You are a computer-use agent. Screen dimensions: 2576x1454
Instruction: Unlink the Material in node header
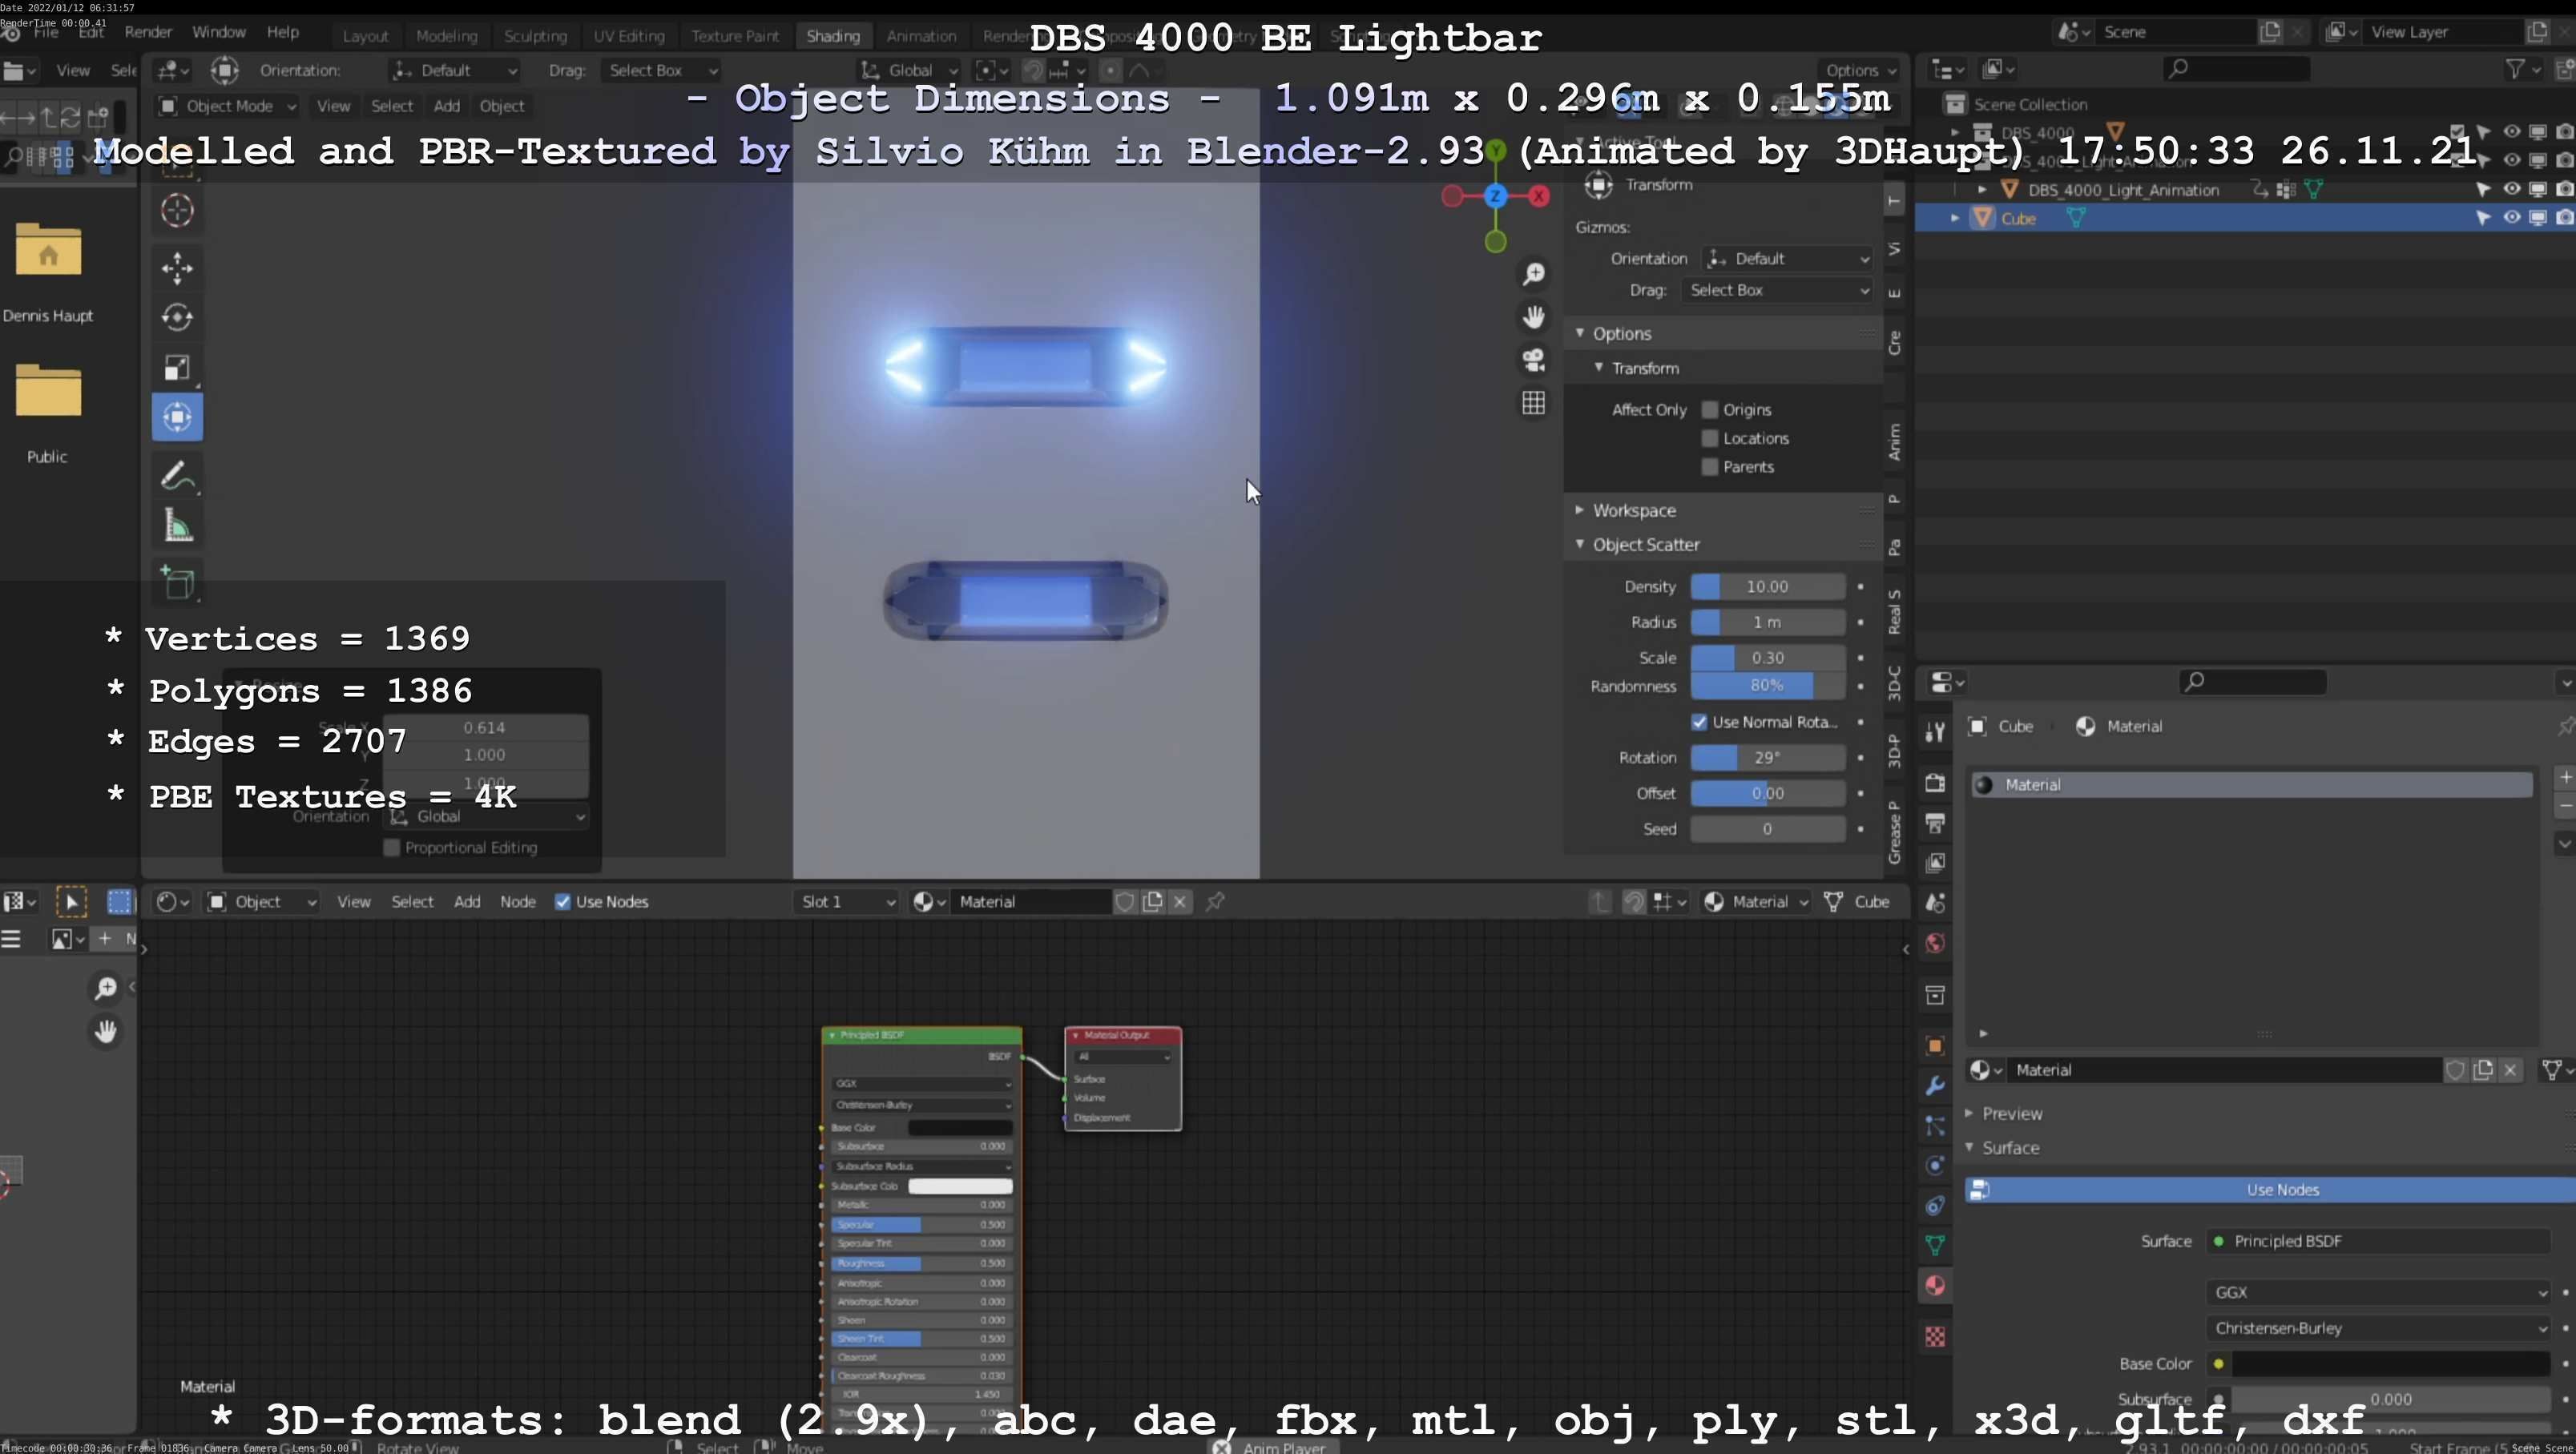tap(1180, 901)
